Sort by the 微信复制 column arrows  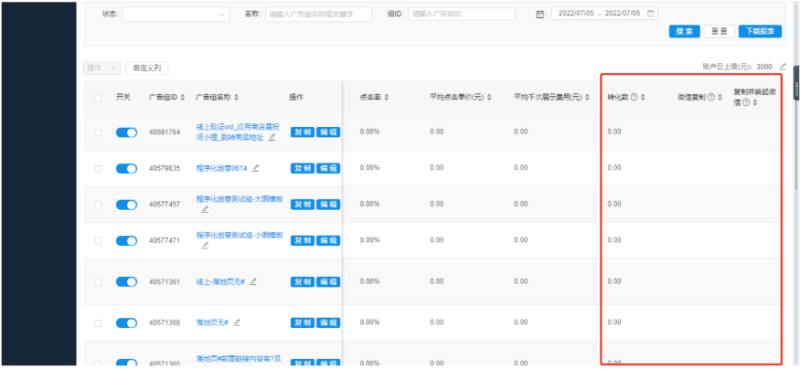point(720,97)
